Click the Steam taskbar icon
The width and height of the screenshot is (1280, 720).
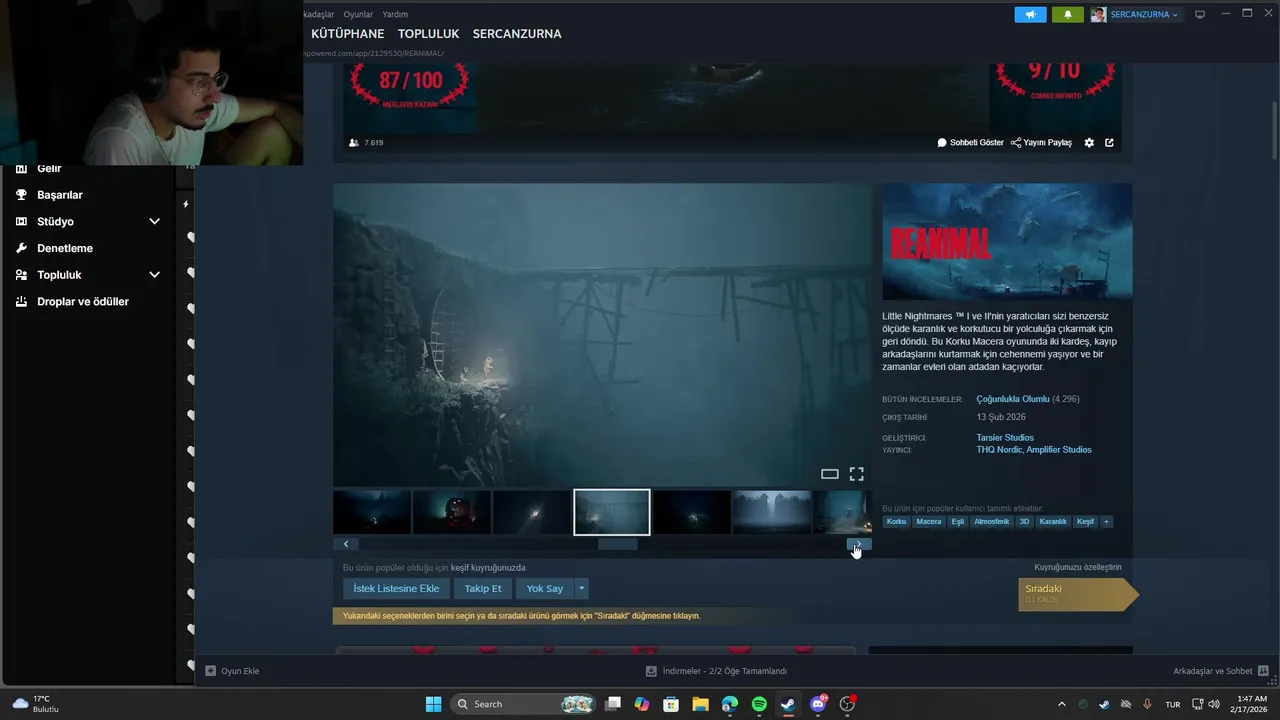pos(788,704)
